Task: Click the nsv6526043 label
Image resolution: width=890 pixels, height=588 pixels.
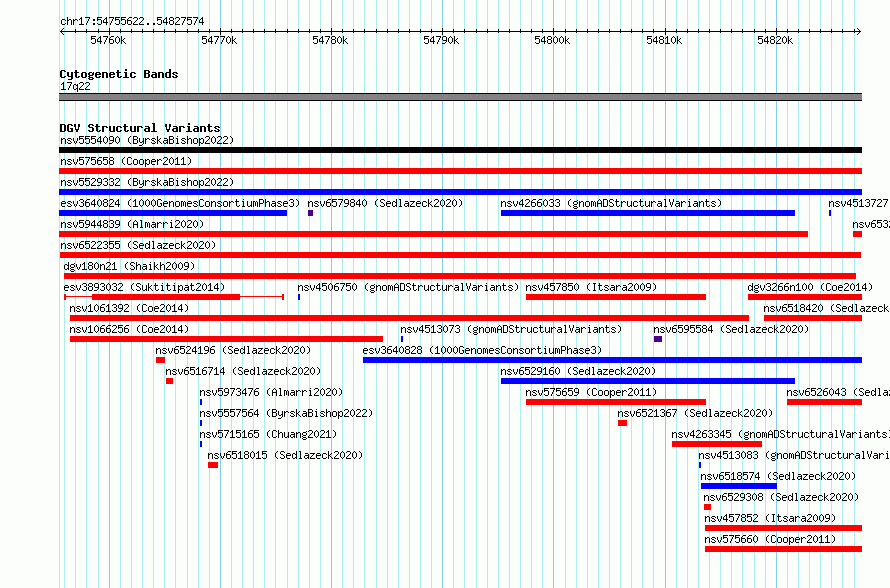Action: coord(838,392)
